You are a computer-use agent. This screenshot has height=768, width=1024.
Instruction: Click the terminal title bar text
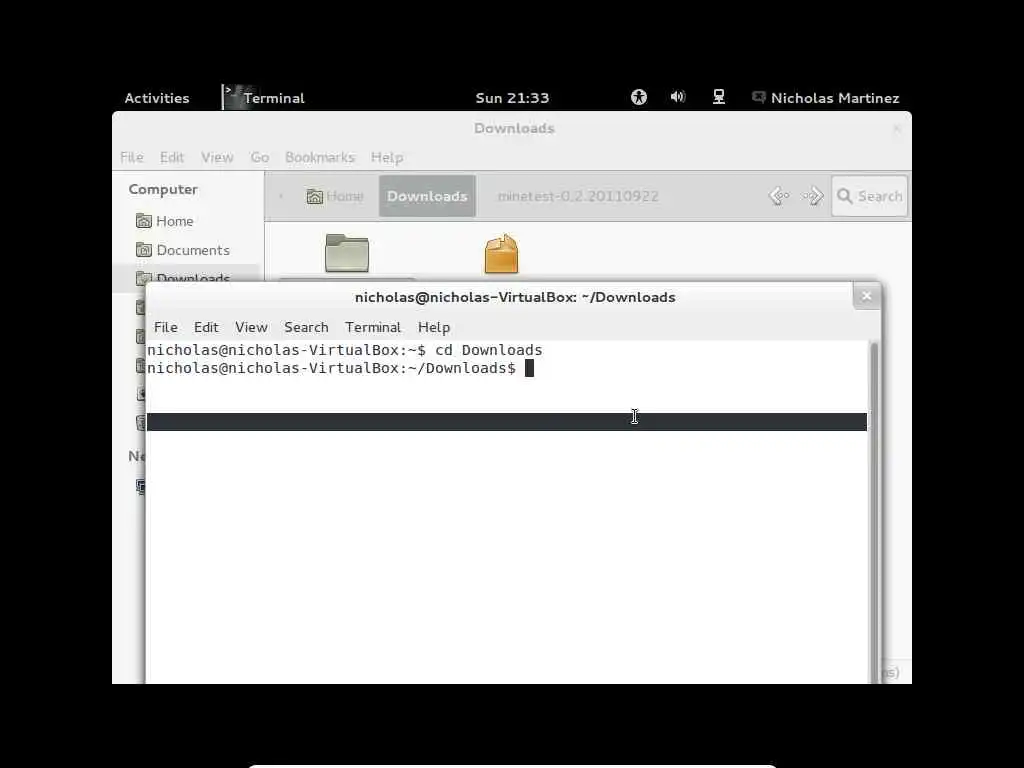[x=515, y=297]
